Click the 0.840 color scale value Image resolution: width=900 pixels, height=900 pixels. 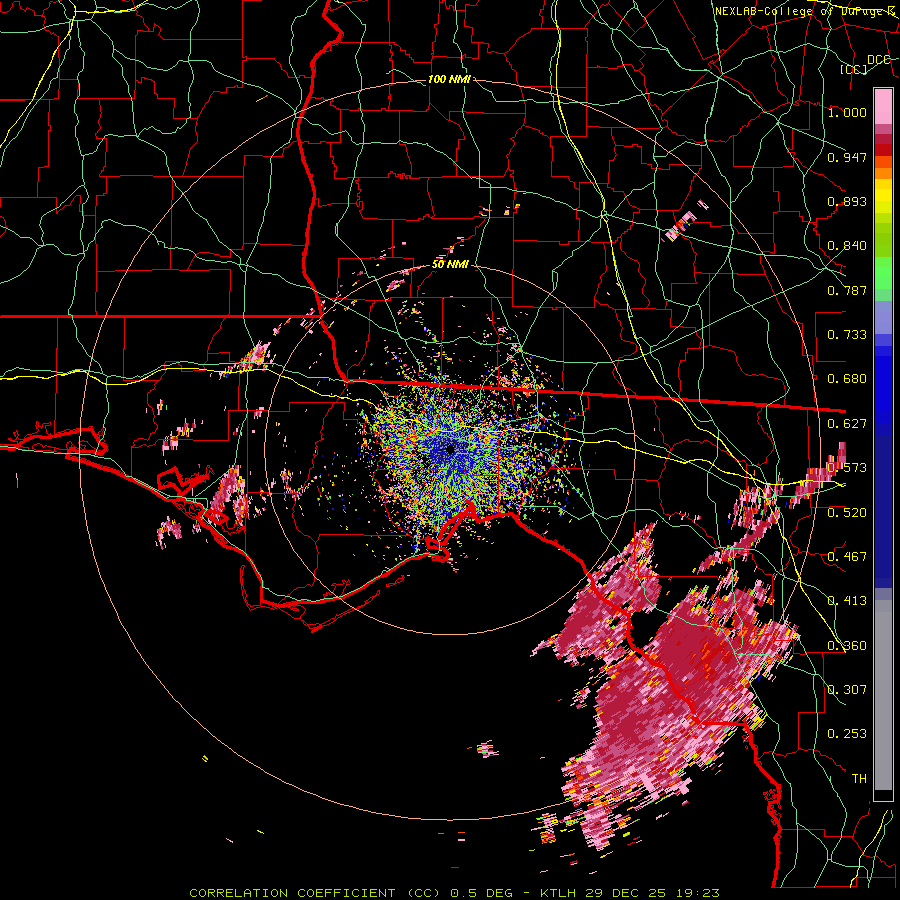pyautogui.click(x=847, y=246)
